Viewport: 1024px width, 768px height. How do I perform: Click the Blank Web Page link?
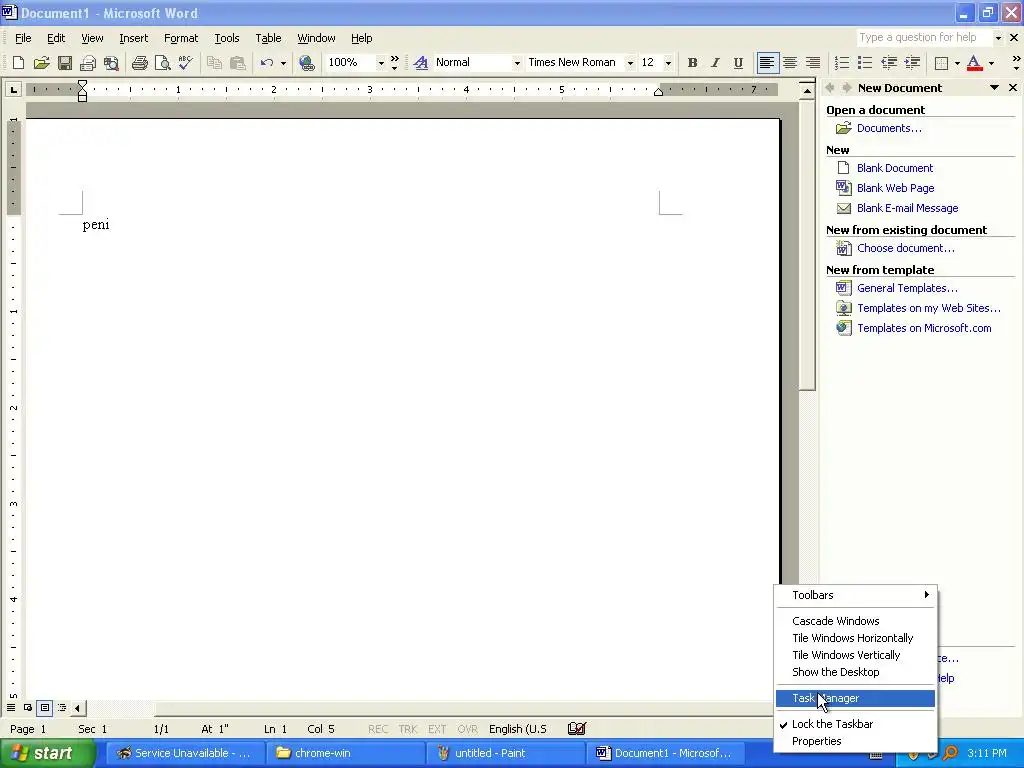coord(895,188)
